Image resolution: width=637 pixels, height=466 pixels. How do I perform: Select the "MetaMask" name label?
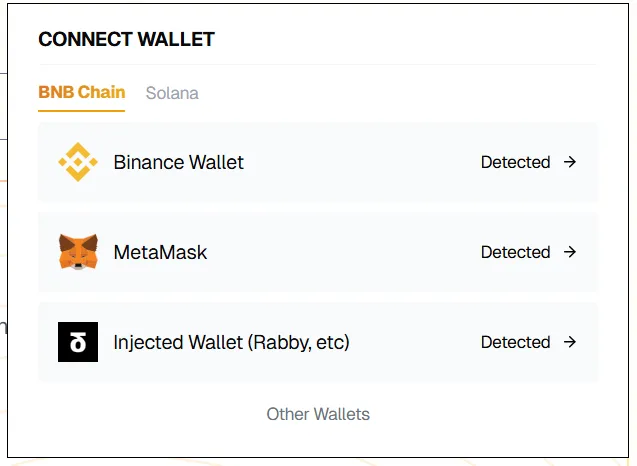click(160, 252)
